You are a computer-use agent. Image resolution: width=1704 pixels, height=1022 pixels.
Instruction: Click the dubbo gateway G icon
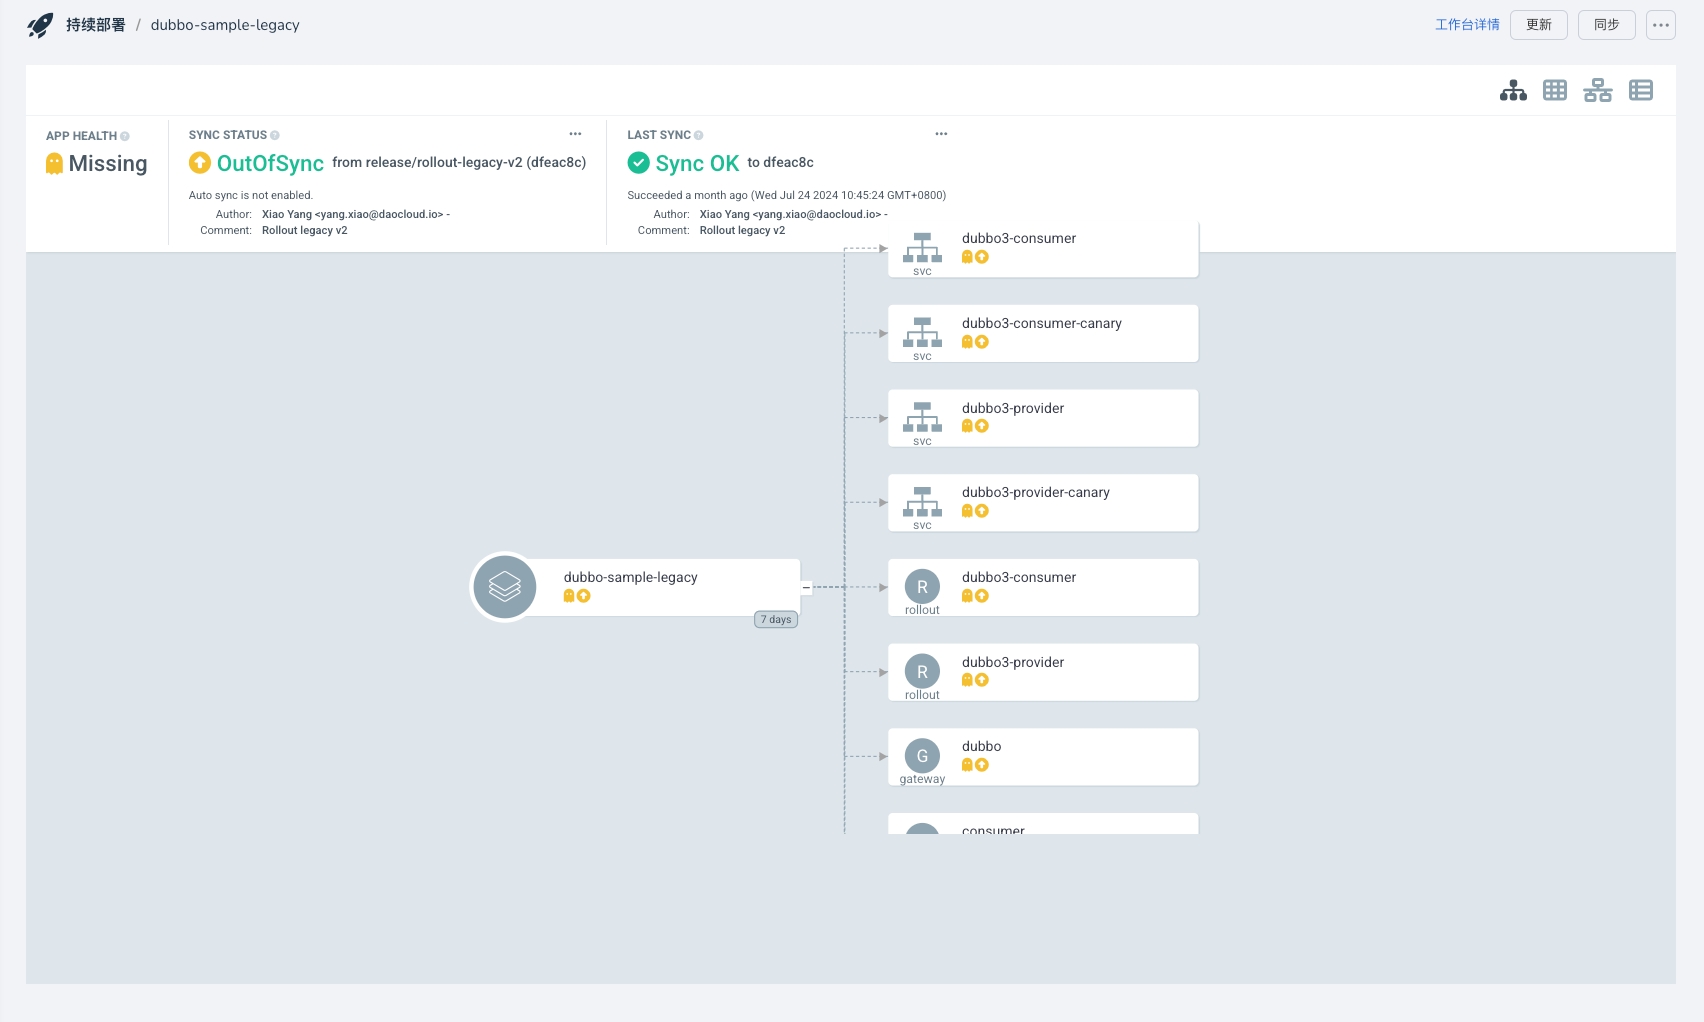(922, 756)
